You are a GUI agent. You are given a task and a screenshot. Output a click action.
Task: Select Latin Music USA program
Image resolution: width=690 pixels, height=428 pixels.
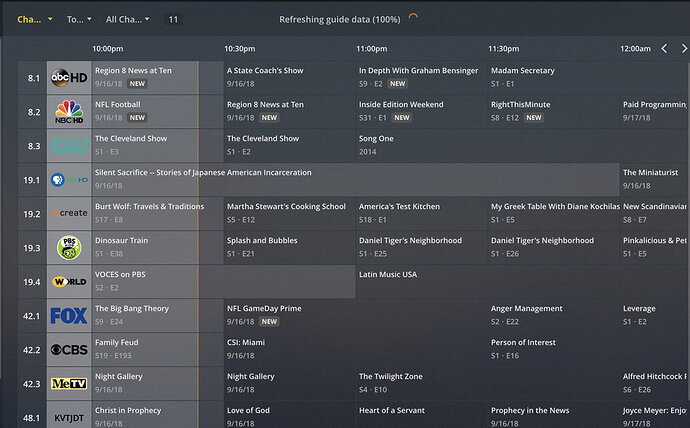pos(523,282)
